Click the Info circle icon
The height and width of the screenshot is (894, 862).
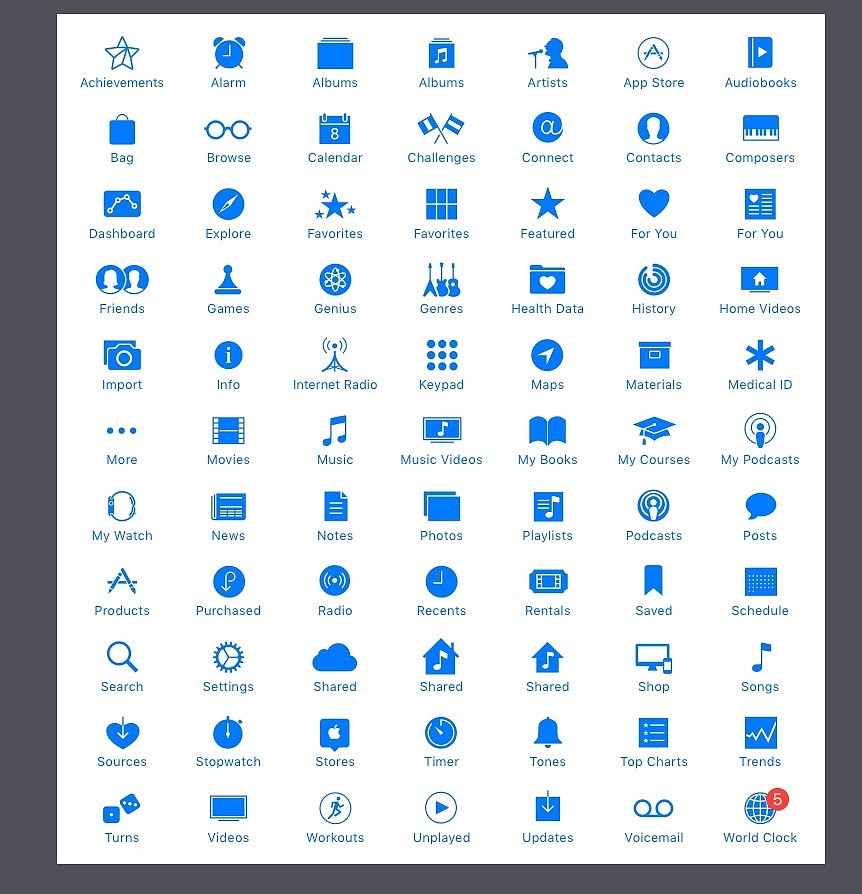click(x=228, y=355)
